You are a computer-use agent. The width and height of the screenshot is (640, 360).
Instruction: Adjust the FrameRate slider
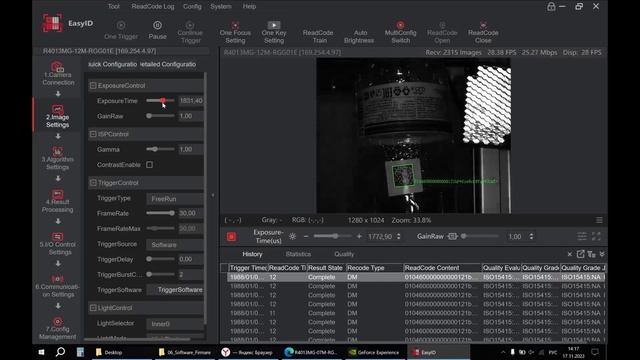pos(160,213)
